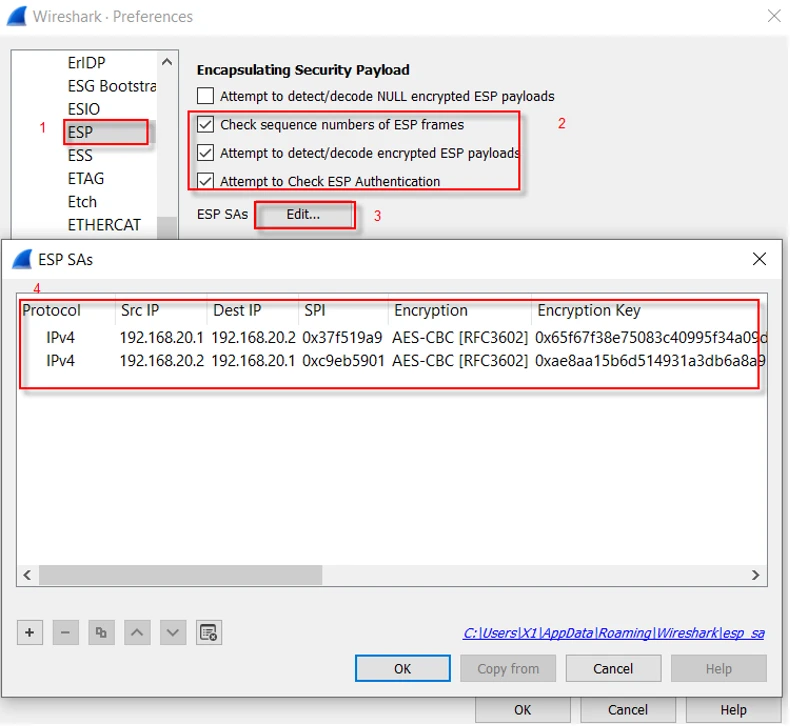Move the selected entry down

[x=172, y=632]
